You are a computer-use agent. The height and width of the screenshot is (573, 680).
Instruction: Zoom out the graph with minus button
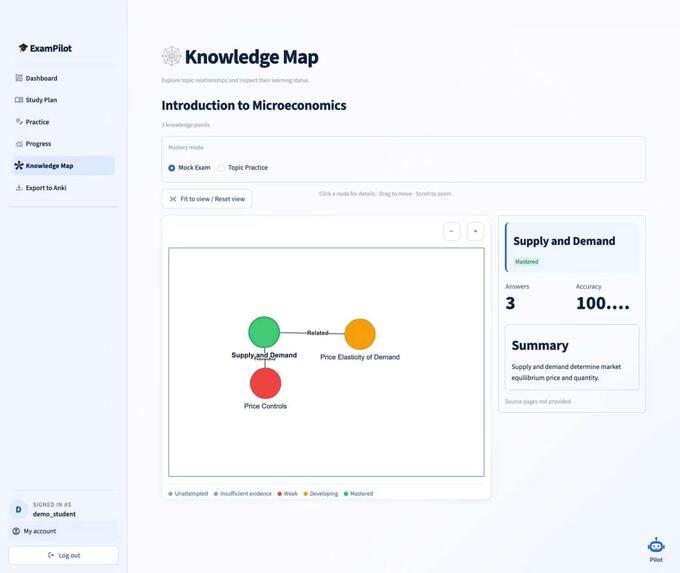pyautogui.click(x=451, y=231)
